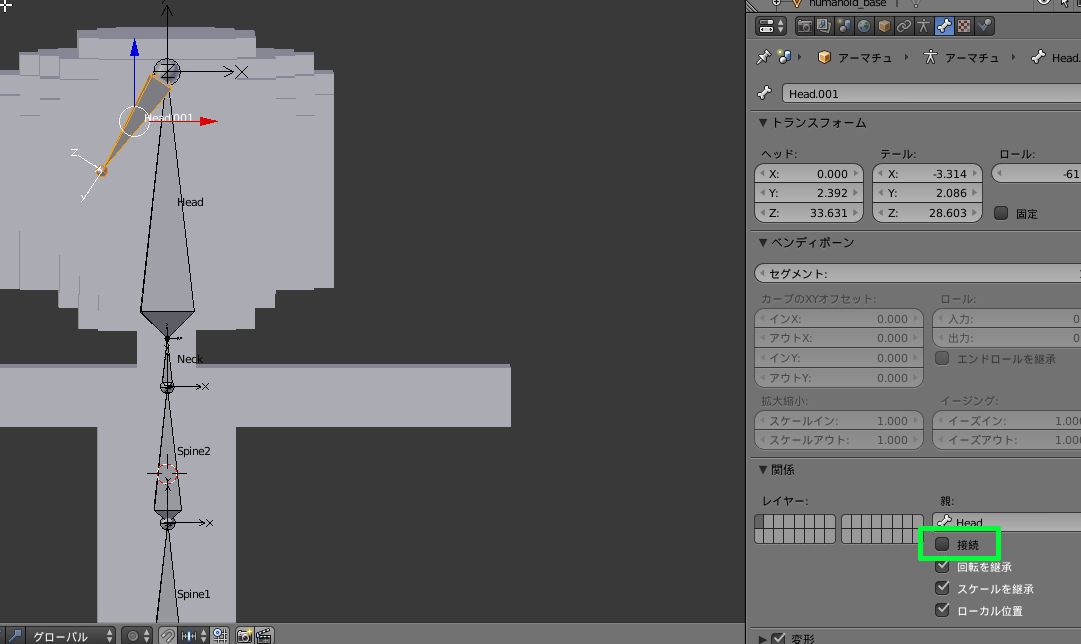This screenshot has height=644, width=1081.
Task: Open the Render properties camera tab
Action: pos(804,26)
